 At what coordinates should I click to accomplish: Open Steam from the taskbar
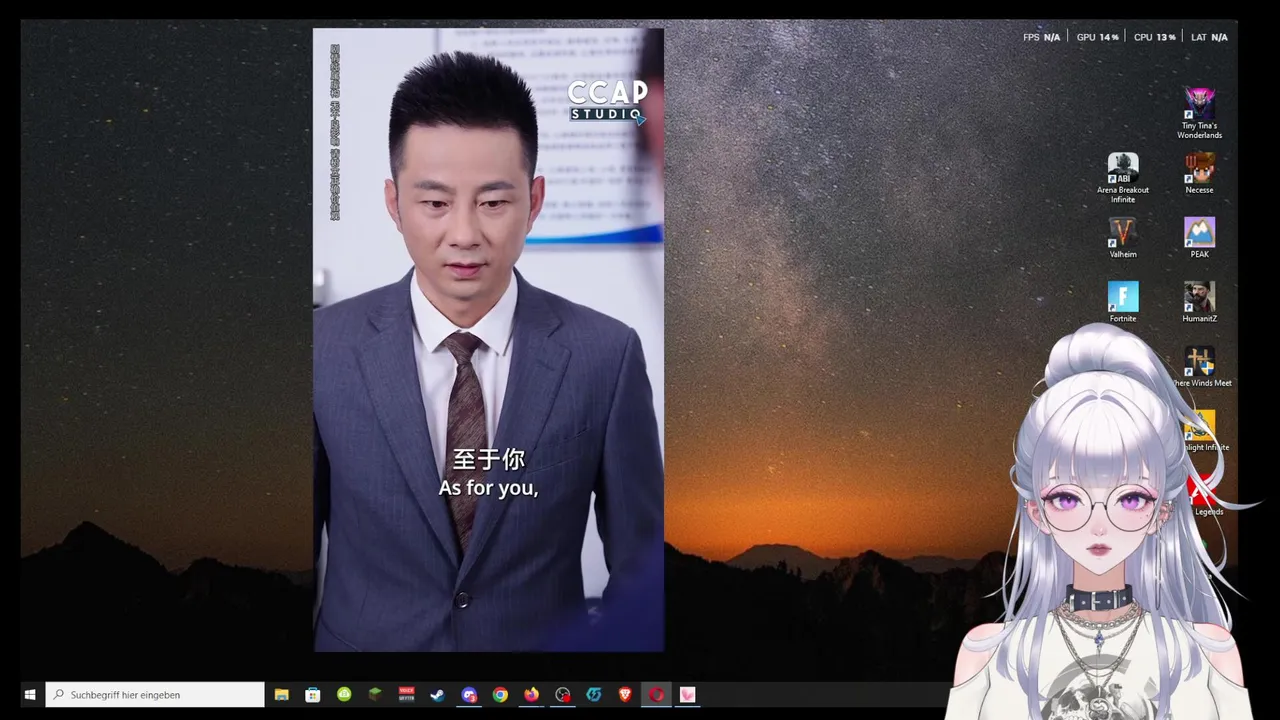(437, 694)
